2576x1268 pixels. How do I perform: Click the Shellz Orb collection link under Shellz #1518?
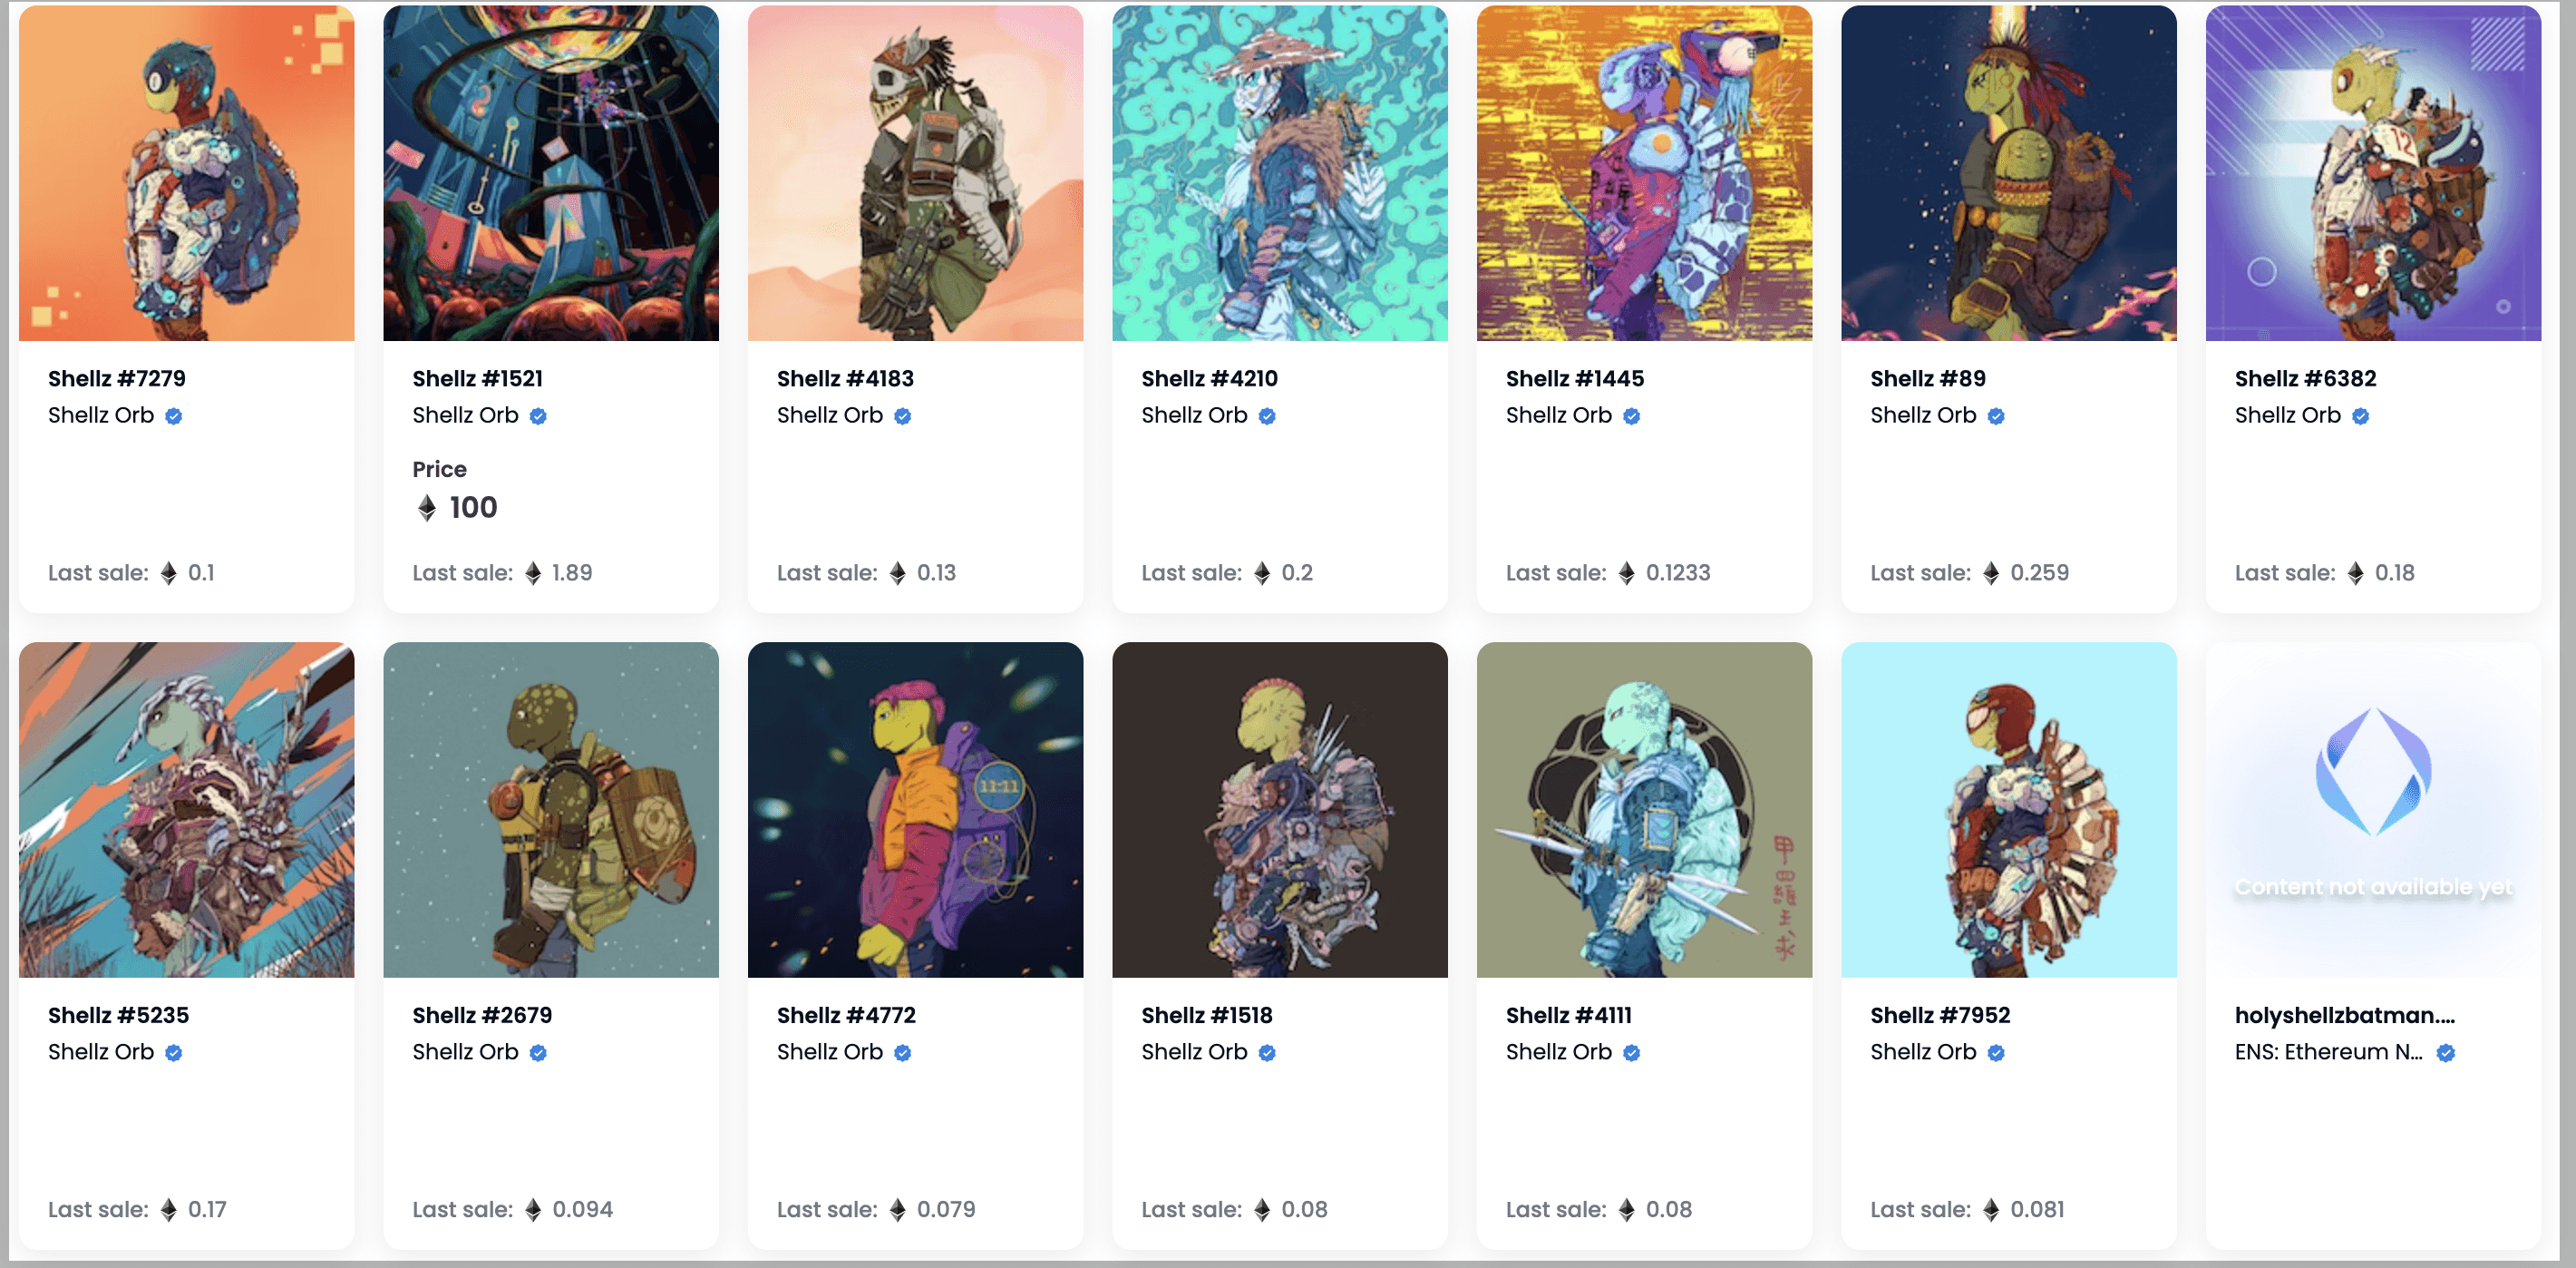tap(1194, 1052)
